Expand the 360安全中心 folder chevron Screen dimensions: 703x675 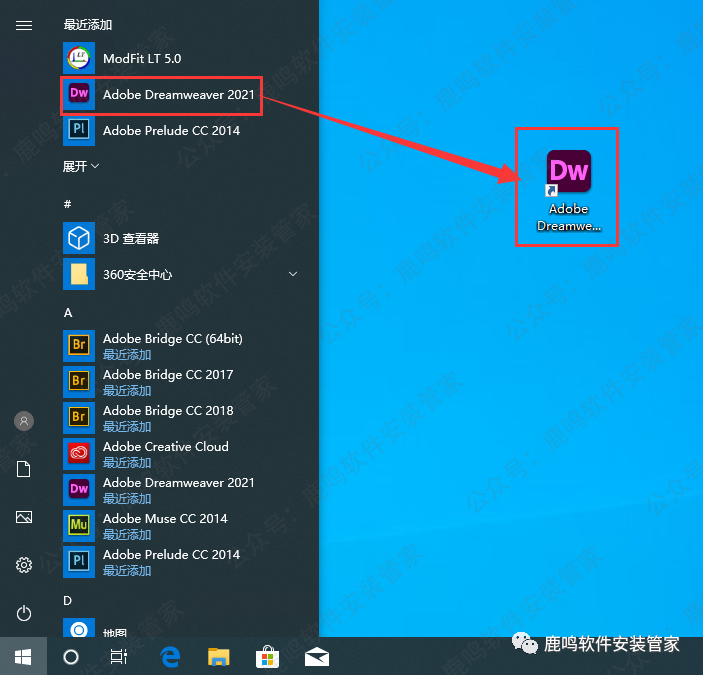click(x=293, y=274)
